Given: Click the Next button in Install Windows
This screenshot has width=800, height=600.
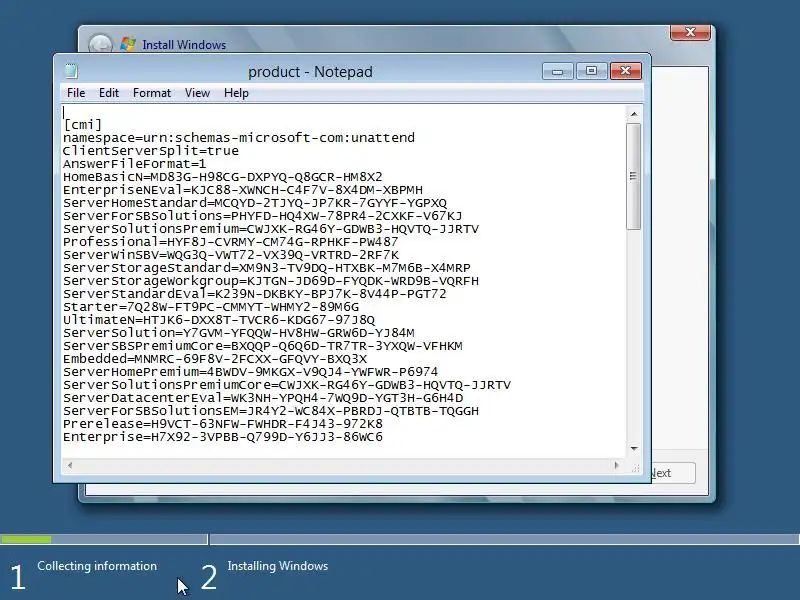Looking at the screenshot, I should 673,473.
